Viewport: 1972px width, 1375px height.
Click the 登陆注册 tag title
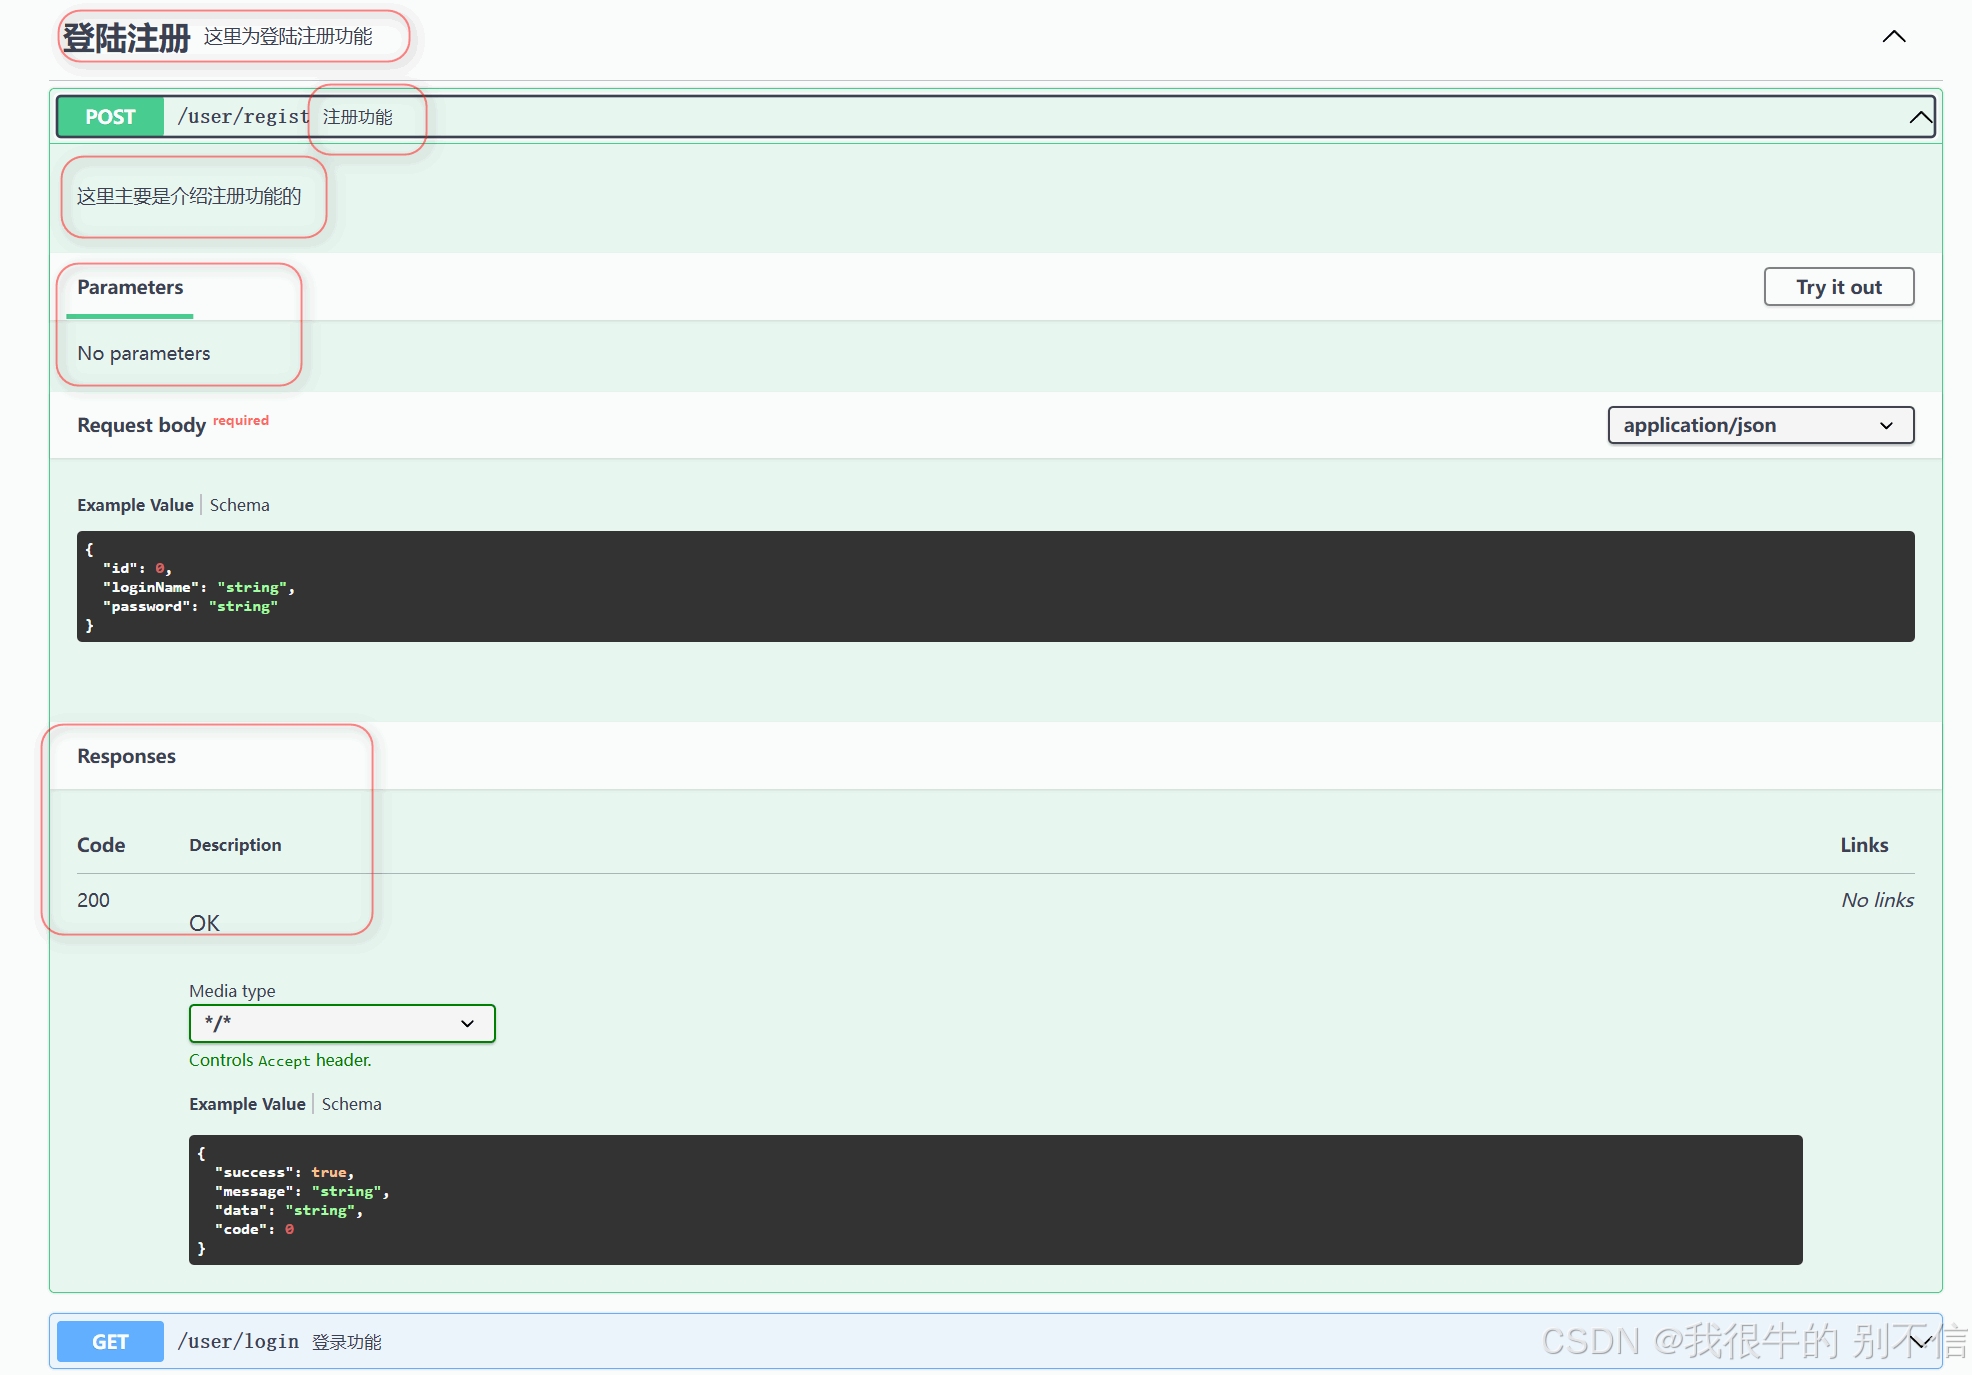pyautogui.click(x=126, y=38)
